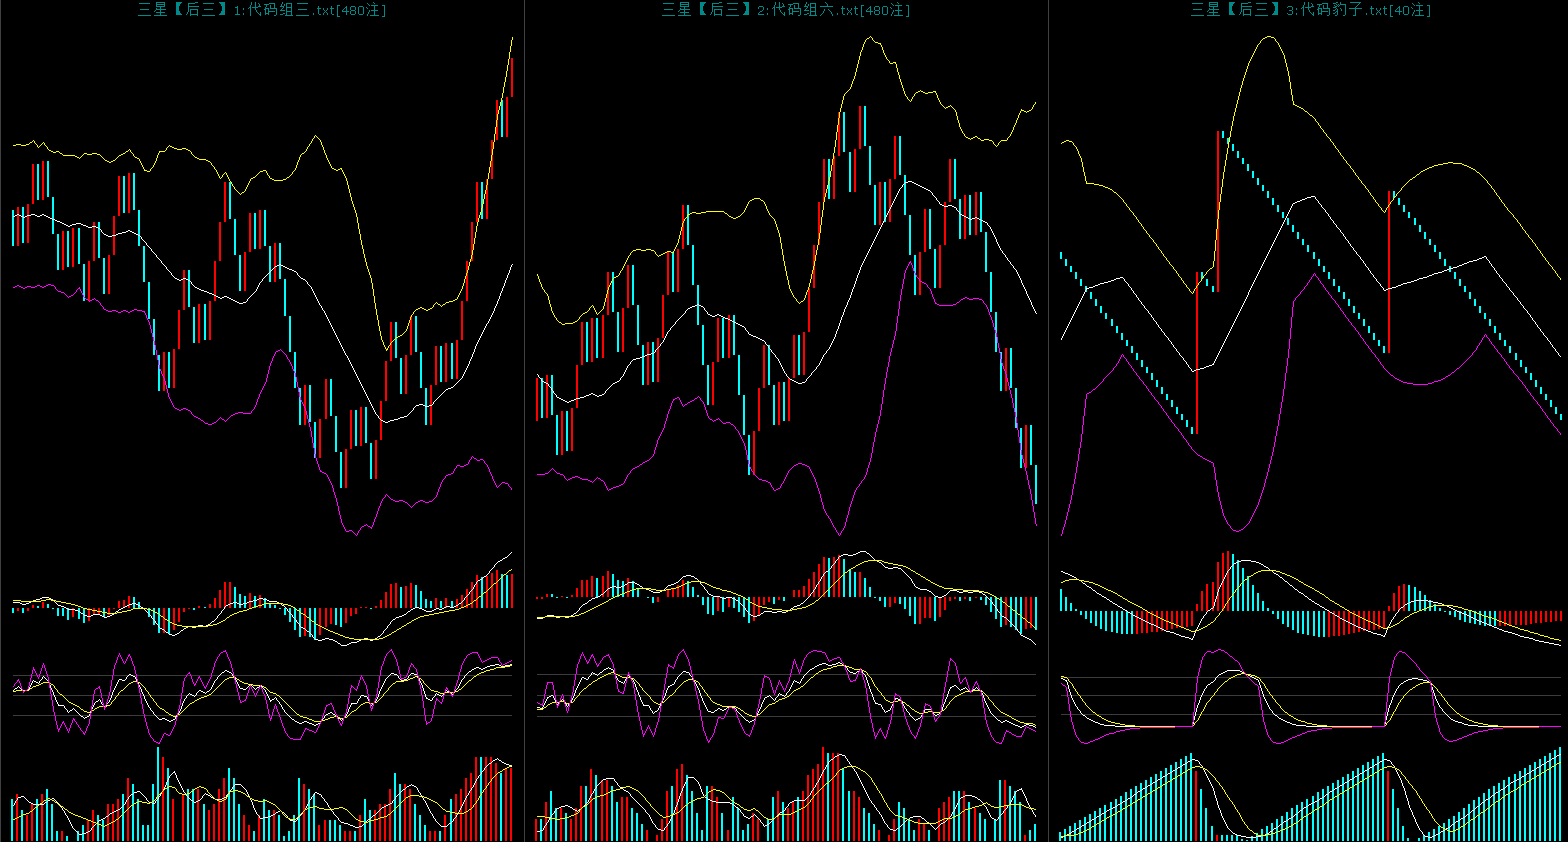The height and width of the screenshot is (842, 1568).
Task: Click divider between 代码组六 and 代码豹子 panels
Action: click(x=1048, y=420)
